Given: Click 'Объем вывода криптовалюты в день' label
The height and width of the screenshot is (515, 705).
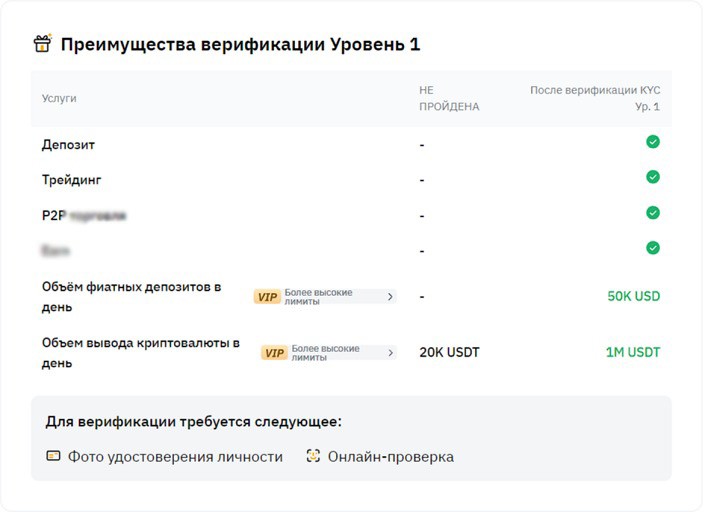Looking at the screenshot, I should coord(141,353).
